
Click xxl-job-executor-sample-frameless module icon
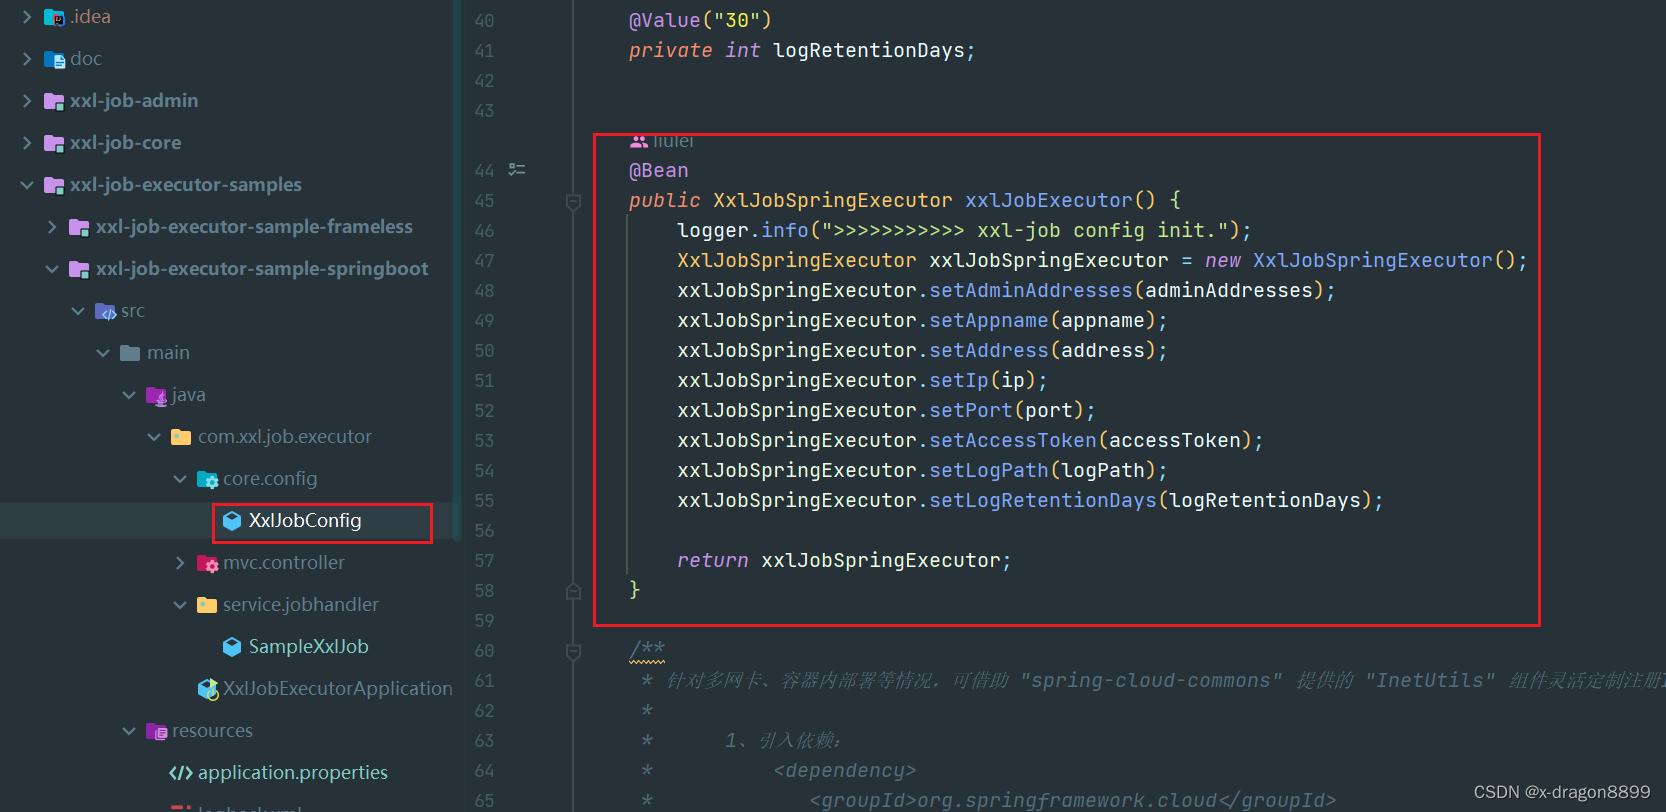tap(79, 227)
